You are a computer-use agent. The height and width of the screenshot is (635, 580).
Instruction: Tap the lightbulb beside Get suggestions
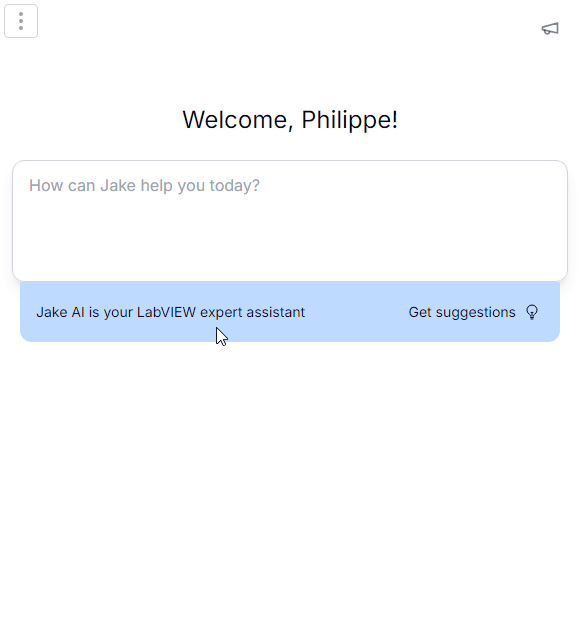tap(532, 312)
